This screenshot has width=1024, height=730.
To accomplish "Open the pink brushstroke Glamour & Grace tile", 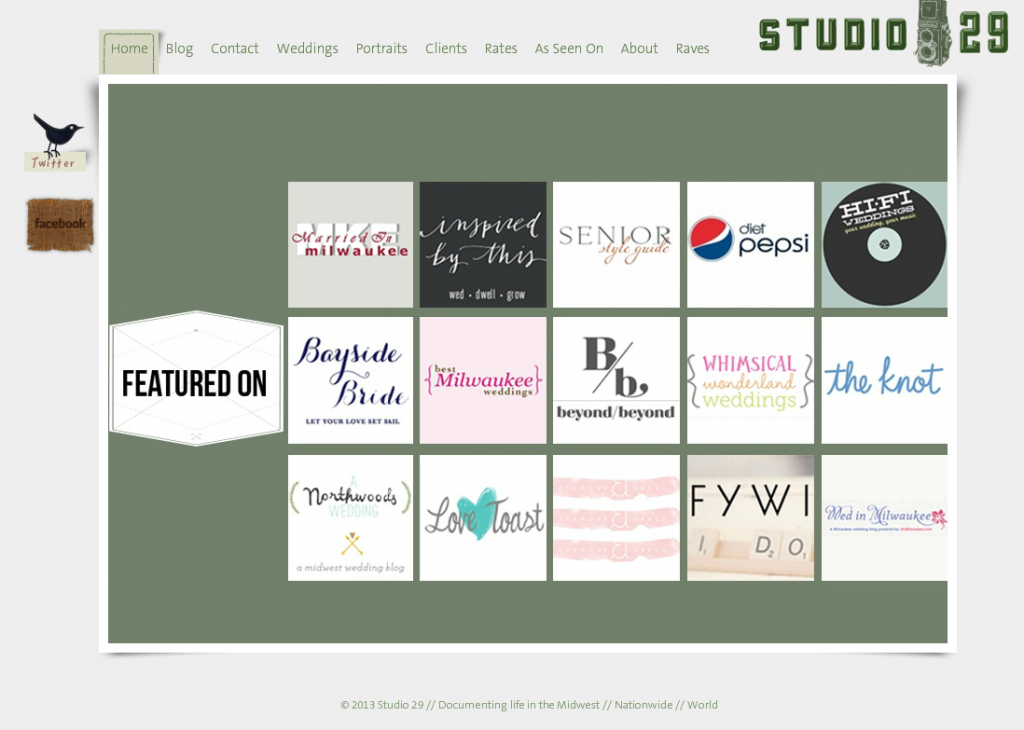I will point(616,518).
